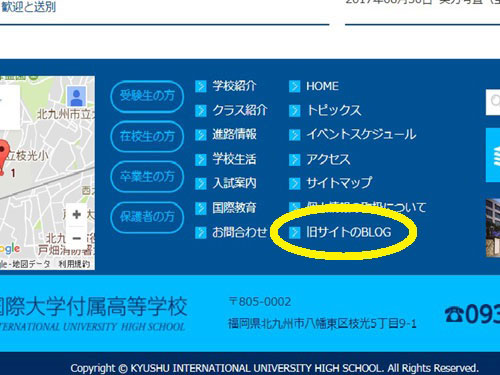500x375 pixels.
Task: Click the map zoom out minus icon
Action: 77,238
